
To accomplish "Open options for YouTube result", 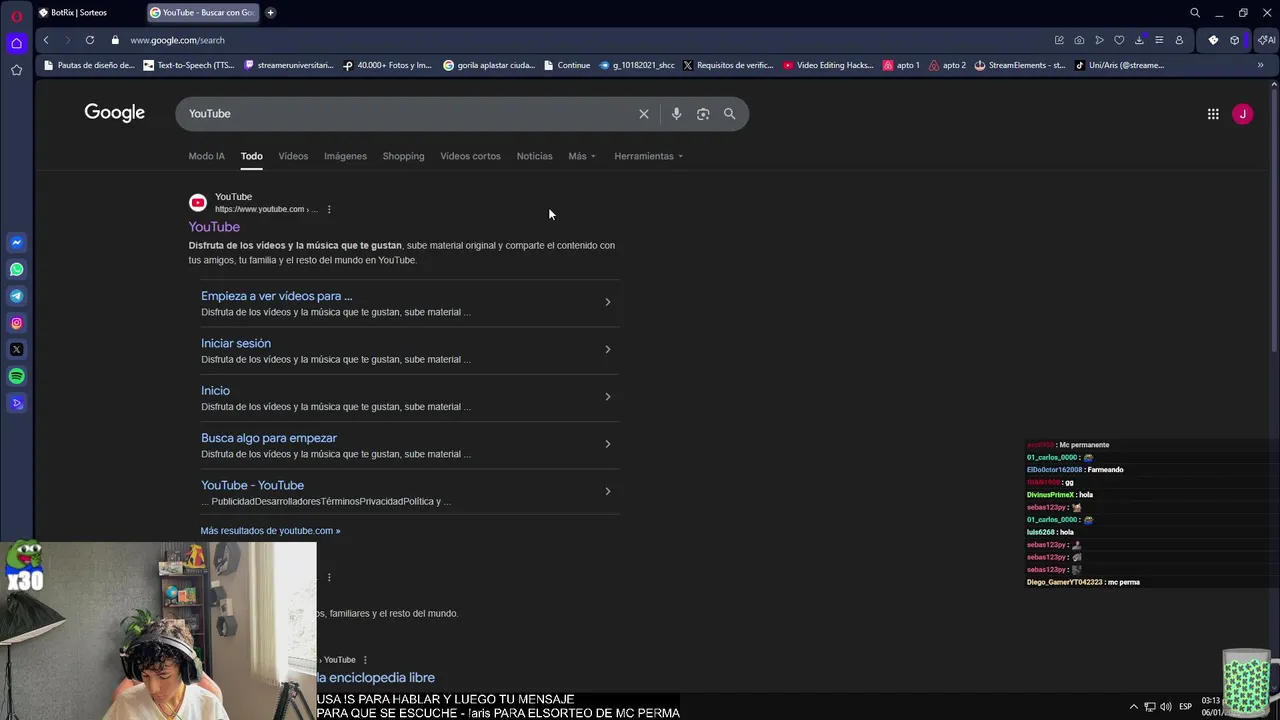I will click(329, 209).
